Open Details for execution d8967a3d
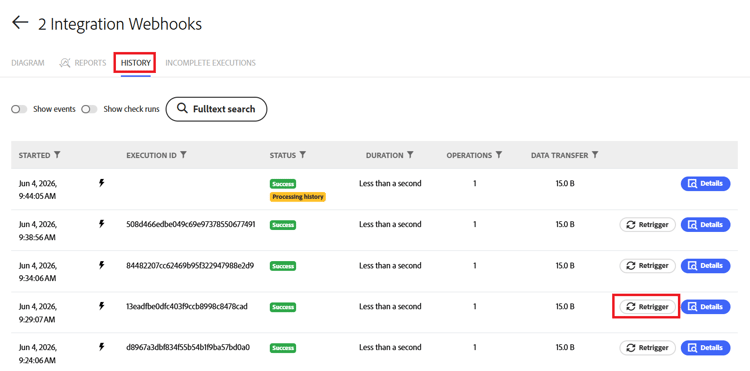750x371 pixels. [x=706, y=348]
